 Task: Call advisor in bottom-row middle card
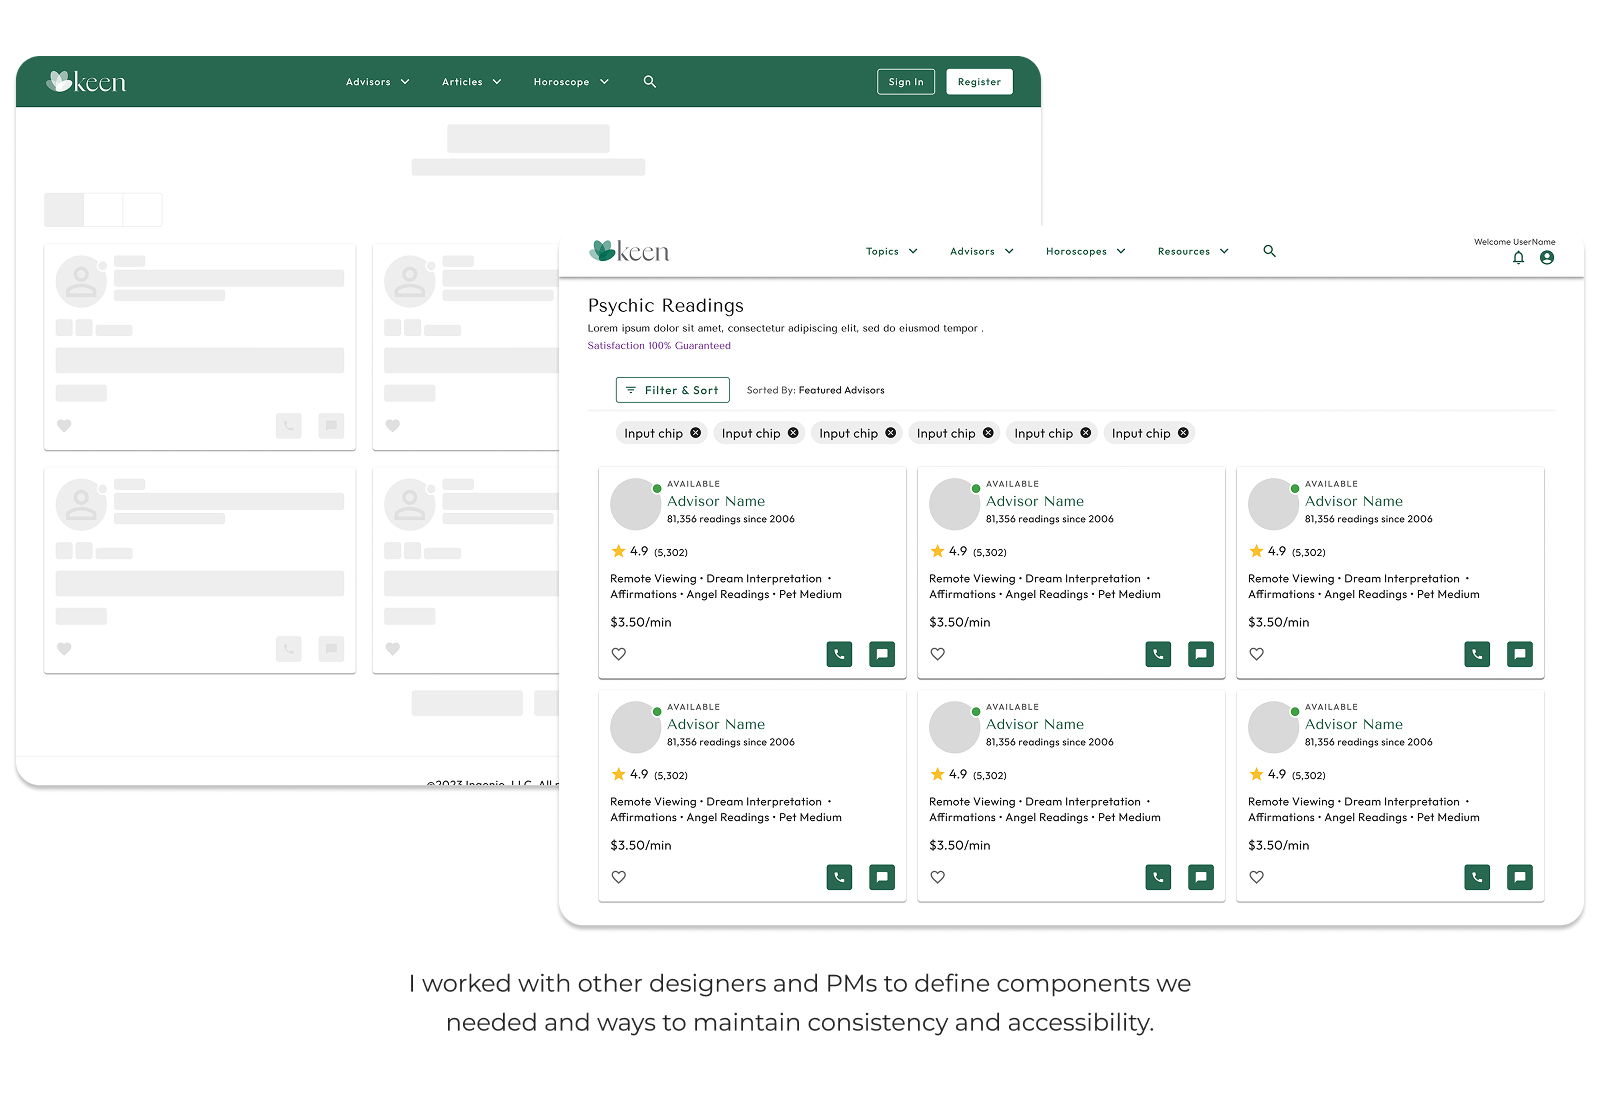pyautogui.click(x=1158, y=877)
